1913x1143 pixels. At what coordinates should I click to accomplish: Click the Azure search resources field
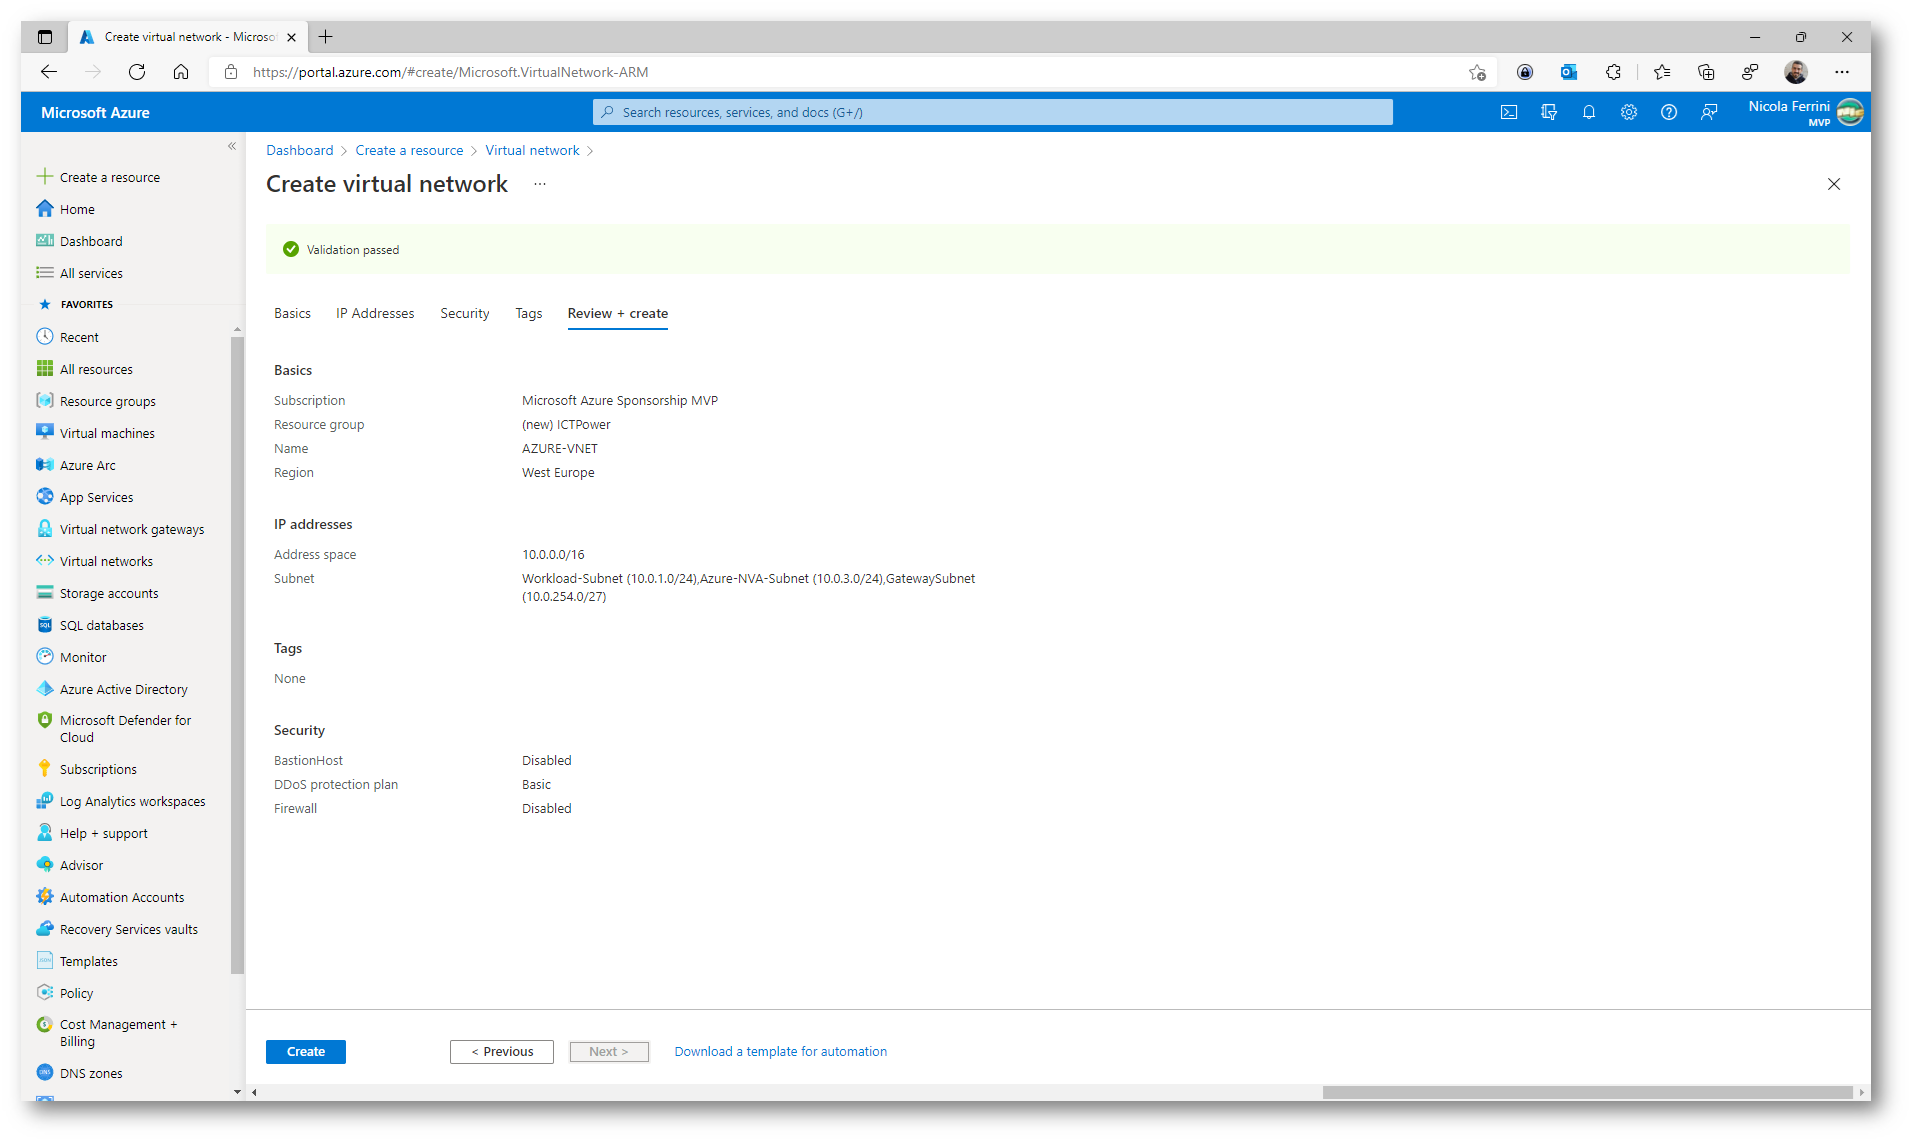coord(993,112)
